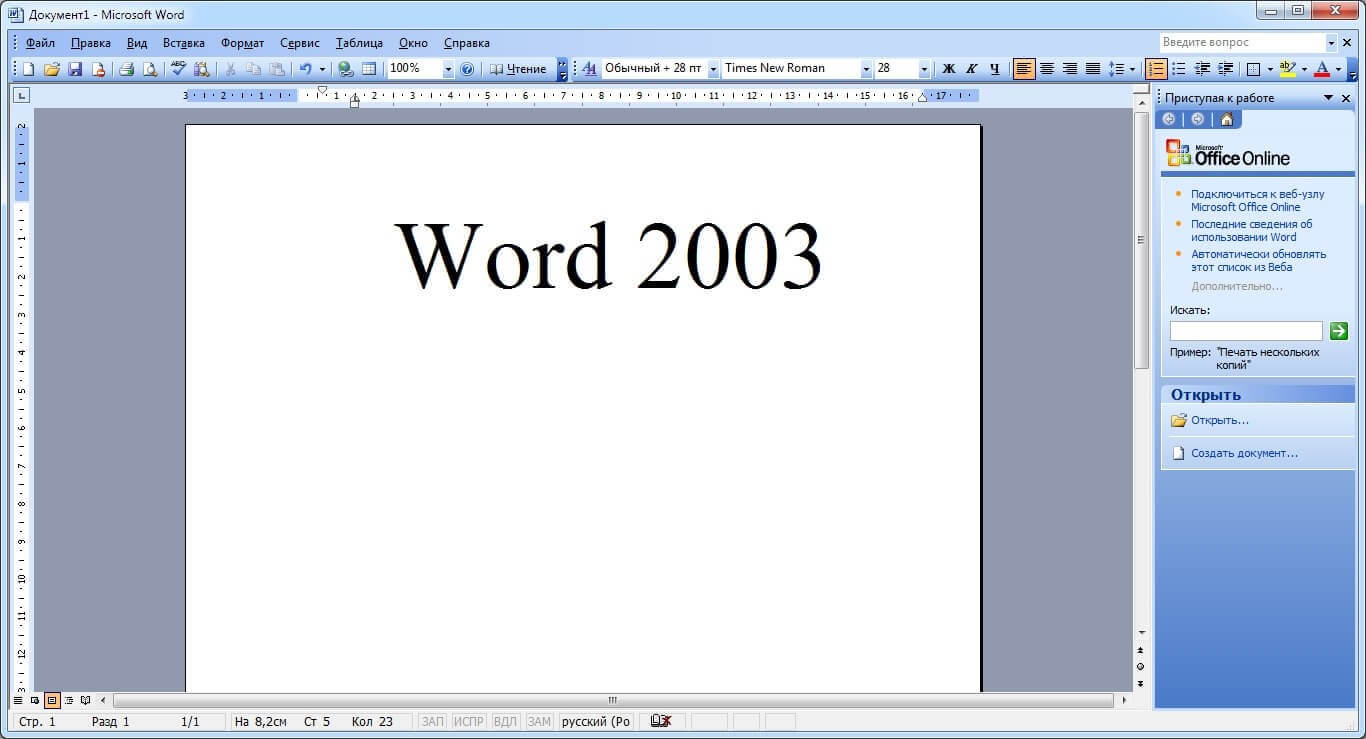Screen dimensions: 1366x739
Task: Toggle bold formatting (Ж button)
Action: pyautogui.click(x=949, y=69)
